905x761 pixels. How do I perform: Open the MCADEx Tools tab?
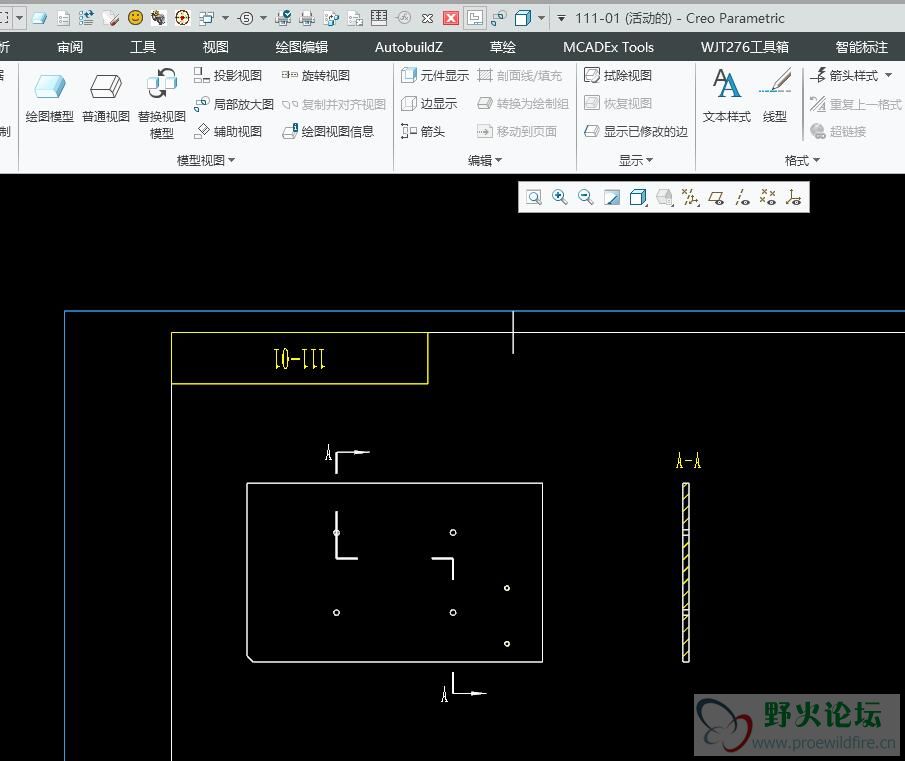608,47
